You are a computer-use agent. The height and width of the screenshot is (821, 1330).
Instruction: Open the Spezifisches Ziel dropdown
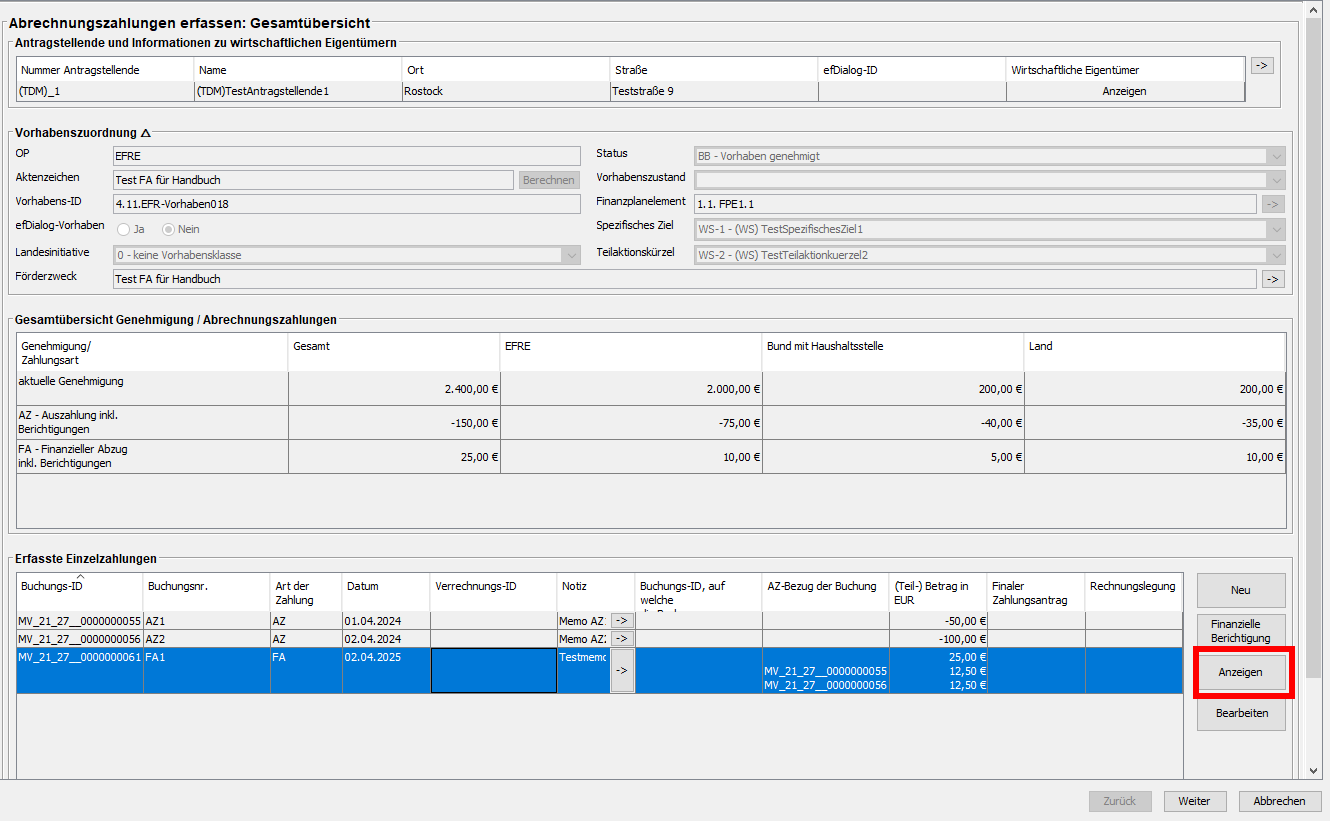(1274, 229)
